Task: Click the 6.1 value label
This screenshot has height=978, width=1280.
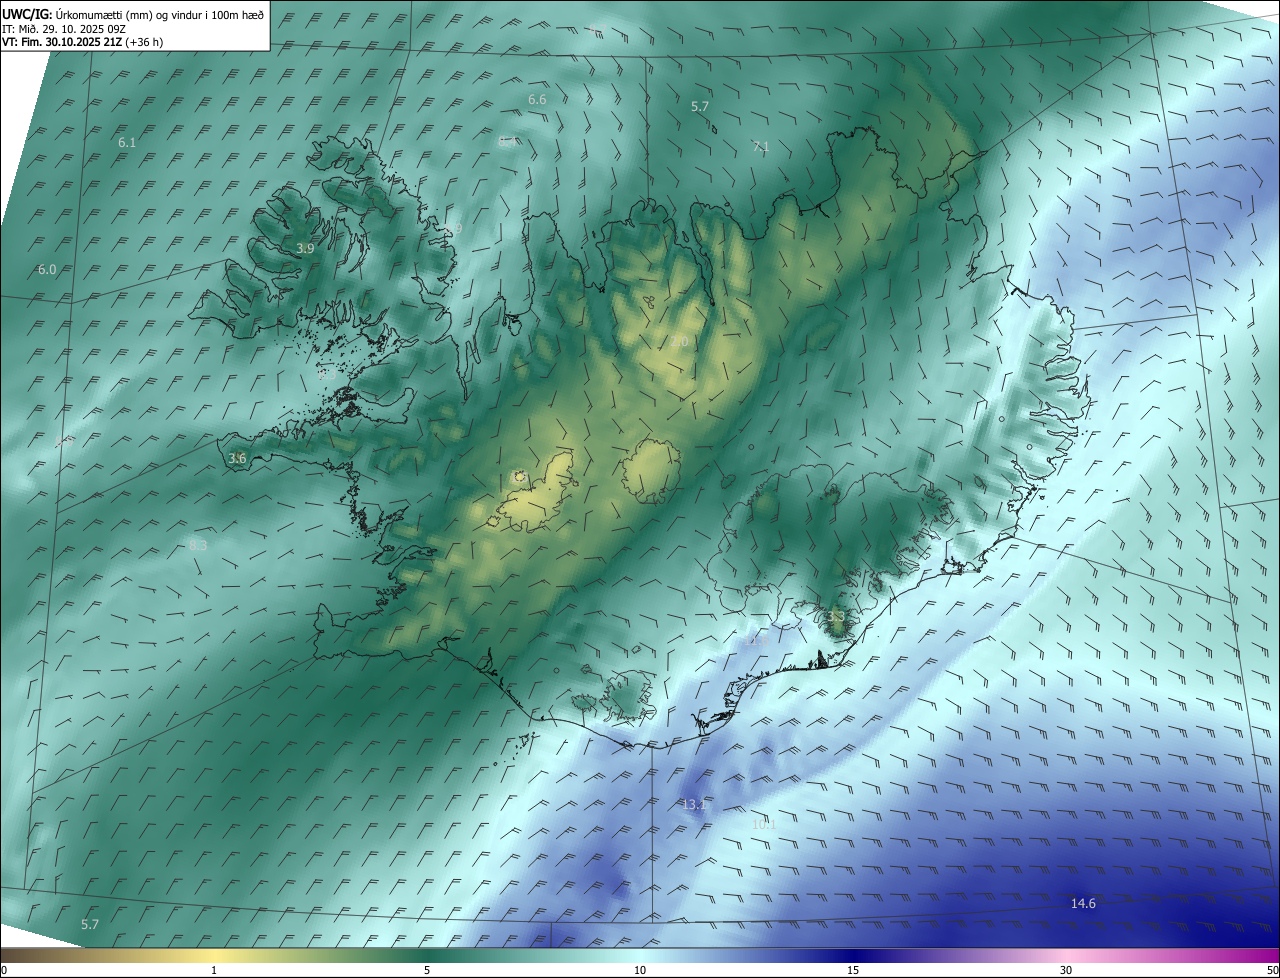Action: point(127,143)
